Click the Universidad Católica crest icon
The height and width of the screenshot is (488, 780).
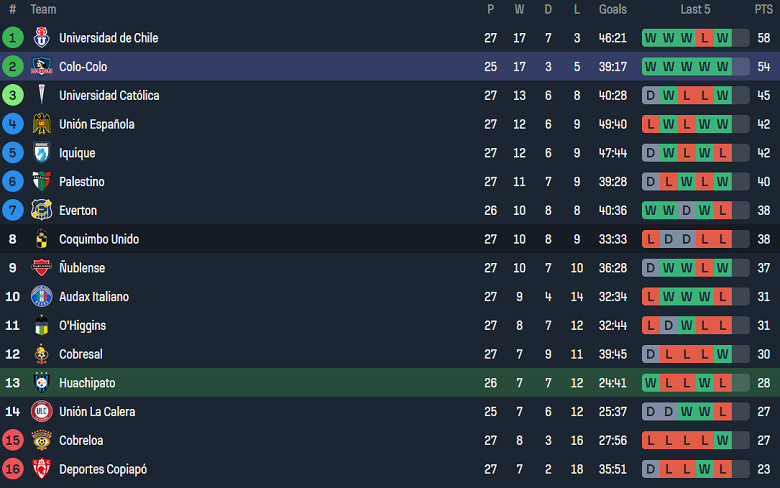(x=41, y=96)
